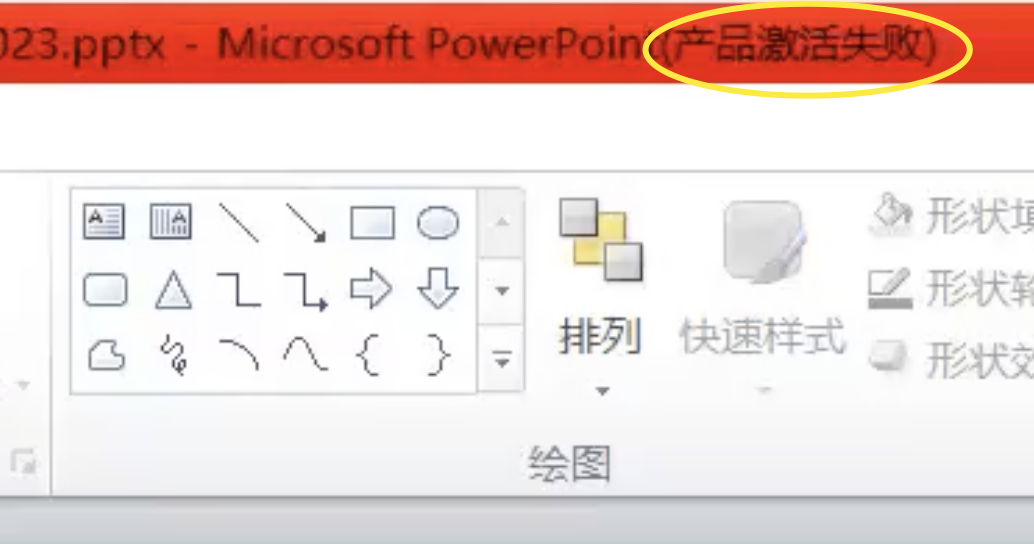Select the Freeform shape tool
The height and width of the screenshot is (544, 1034).
(x=106, y=356)
